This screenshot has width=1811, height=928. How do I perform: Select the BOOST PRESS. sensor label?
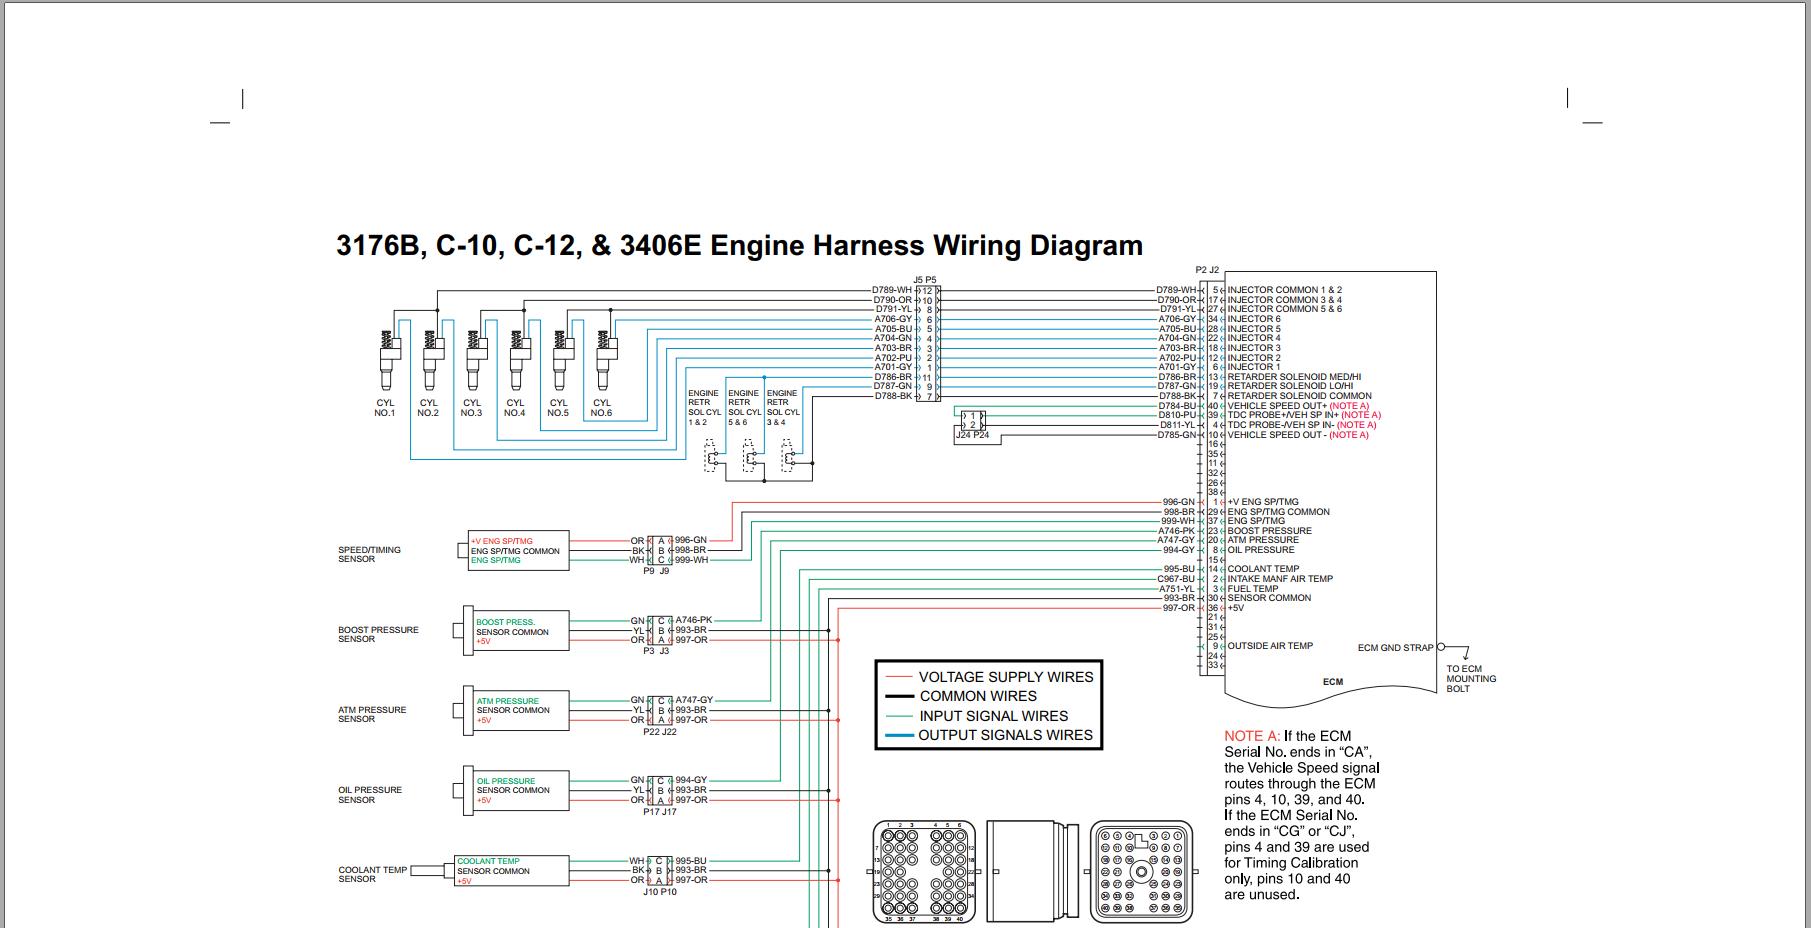tap(505, 621)
